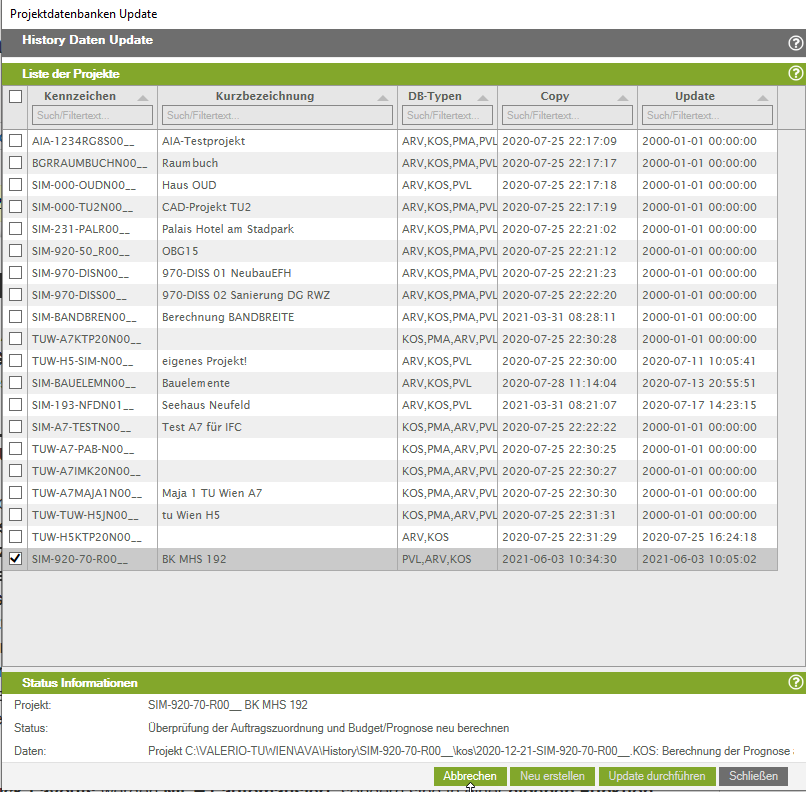Click sort arrow in Kennzeichen column header
806x792 pixels.
(x=143, y=98)
